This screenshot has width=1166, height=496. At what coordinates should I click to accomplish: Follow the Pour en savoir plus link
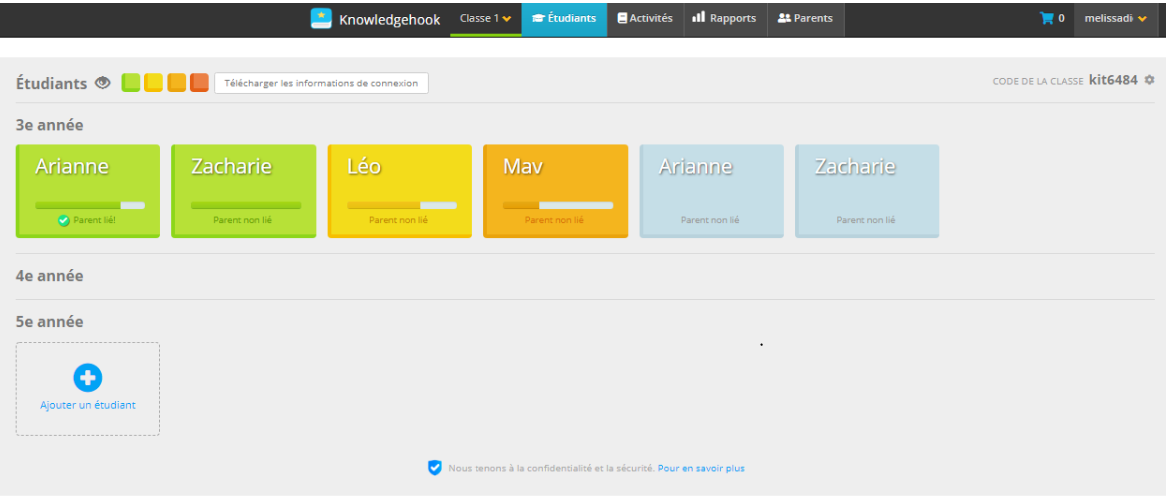[x=701, y=468]
